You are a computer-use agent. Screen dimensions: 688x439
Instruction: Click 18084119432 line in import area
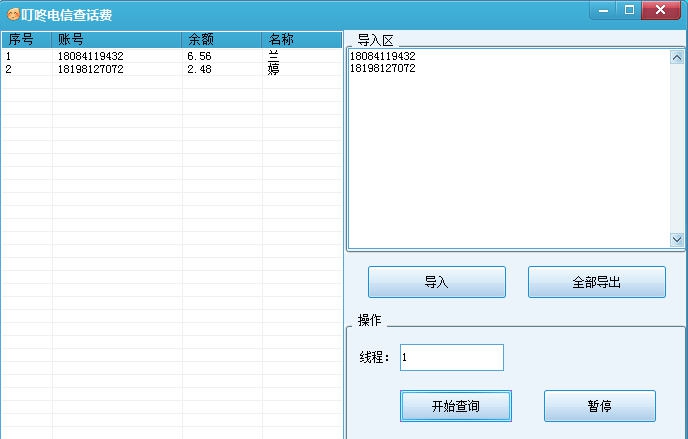tap(382, 56)
